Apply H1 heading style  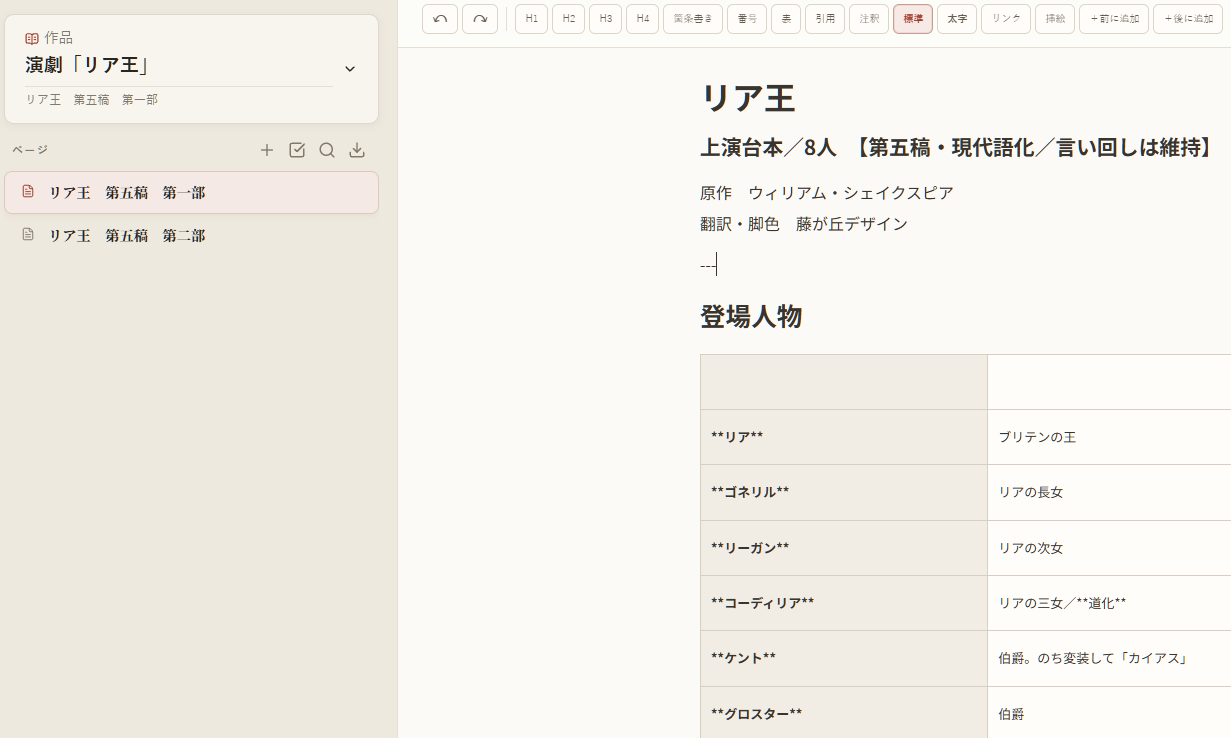tap(532, 19)
